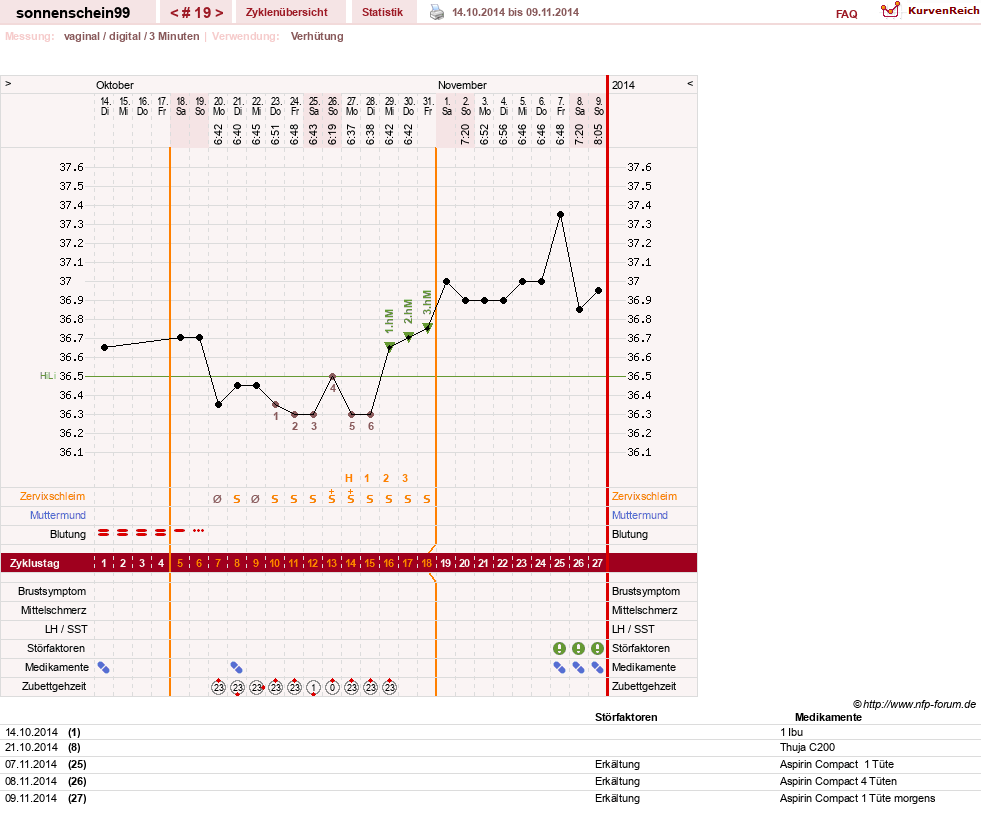Select the temperature point numbered 4 at 36.5

point(332,376)
